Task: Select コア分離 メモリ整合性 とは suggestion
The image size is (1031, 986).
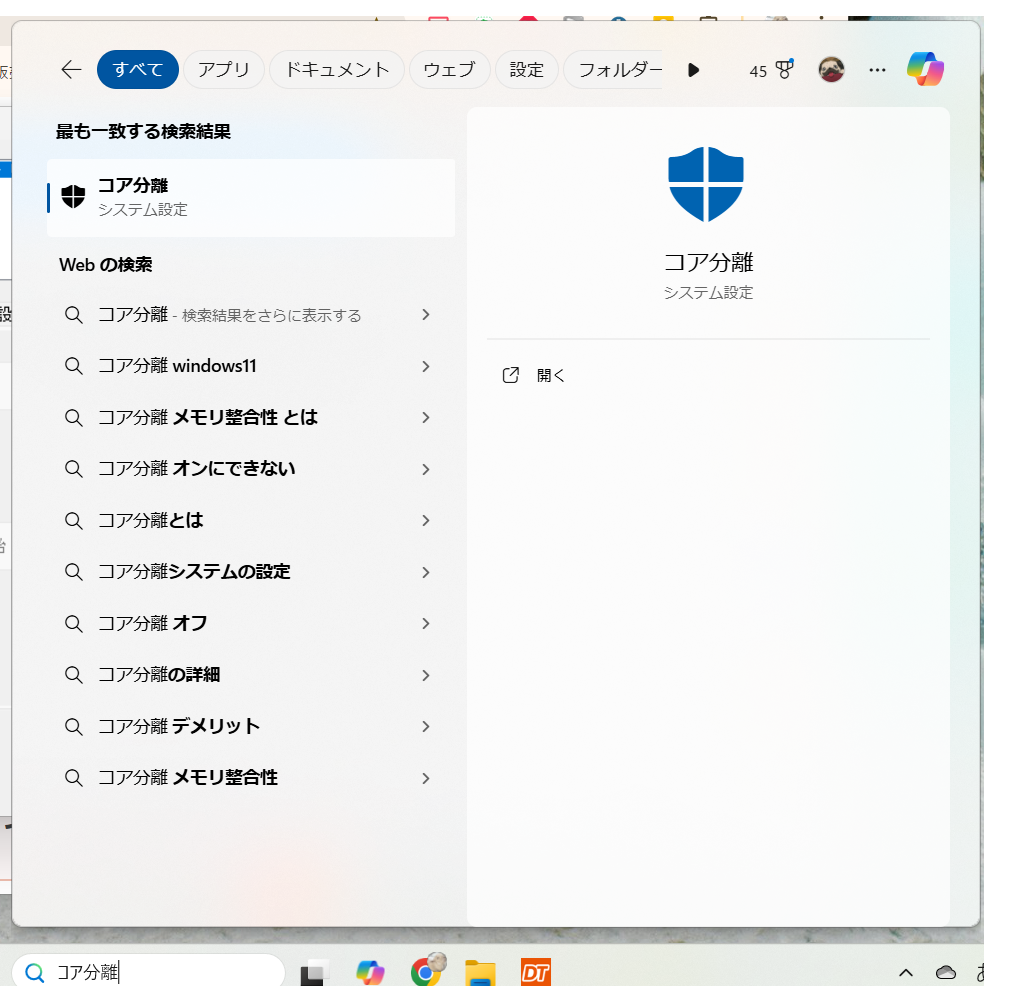Action: pos(251,417)
